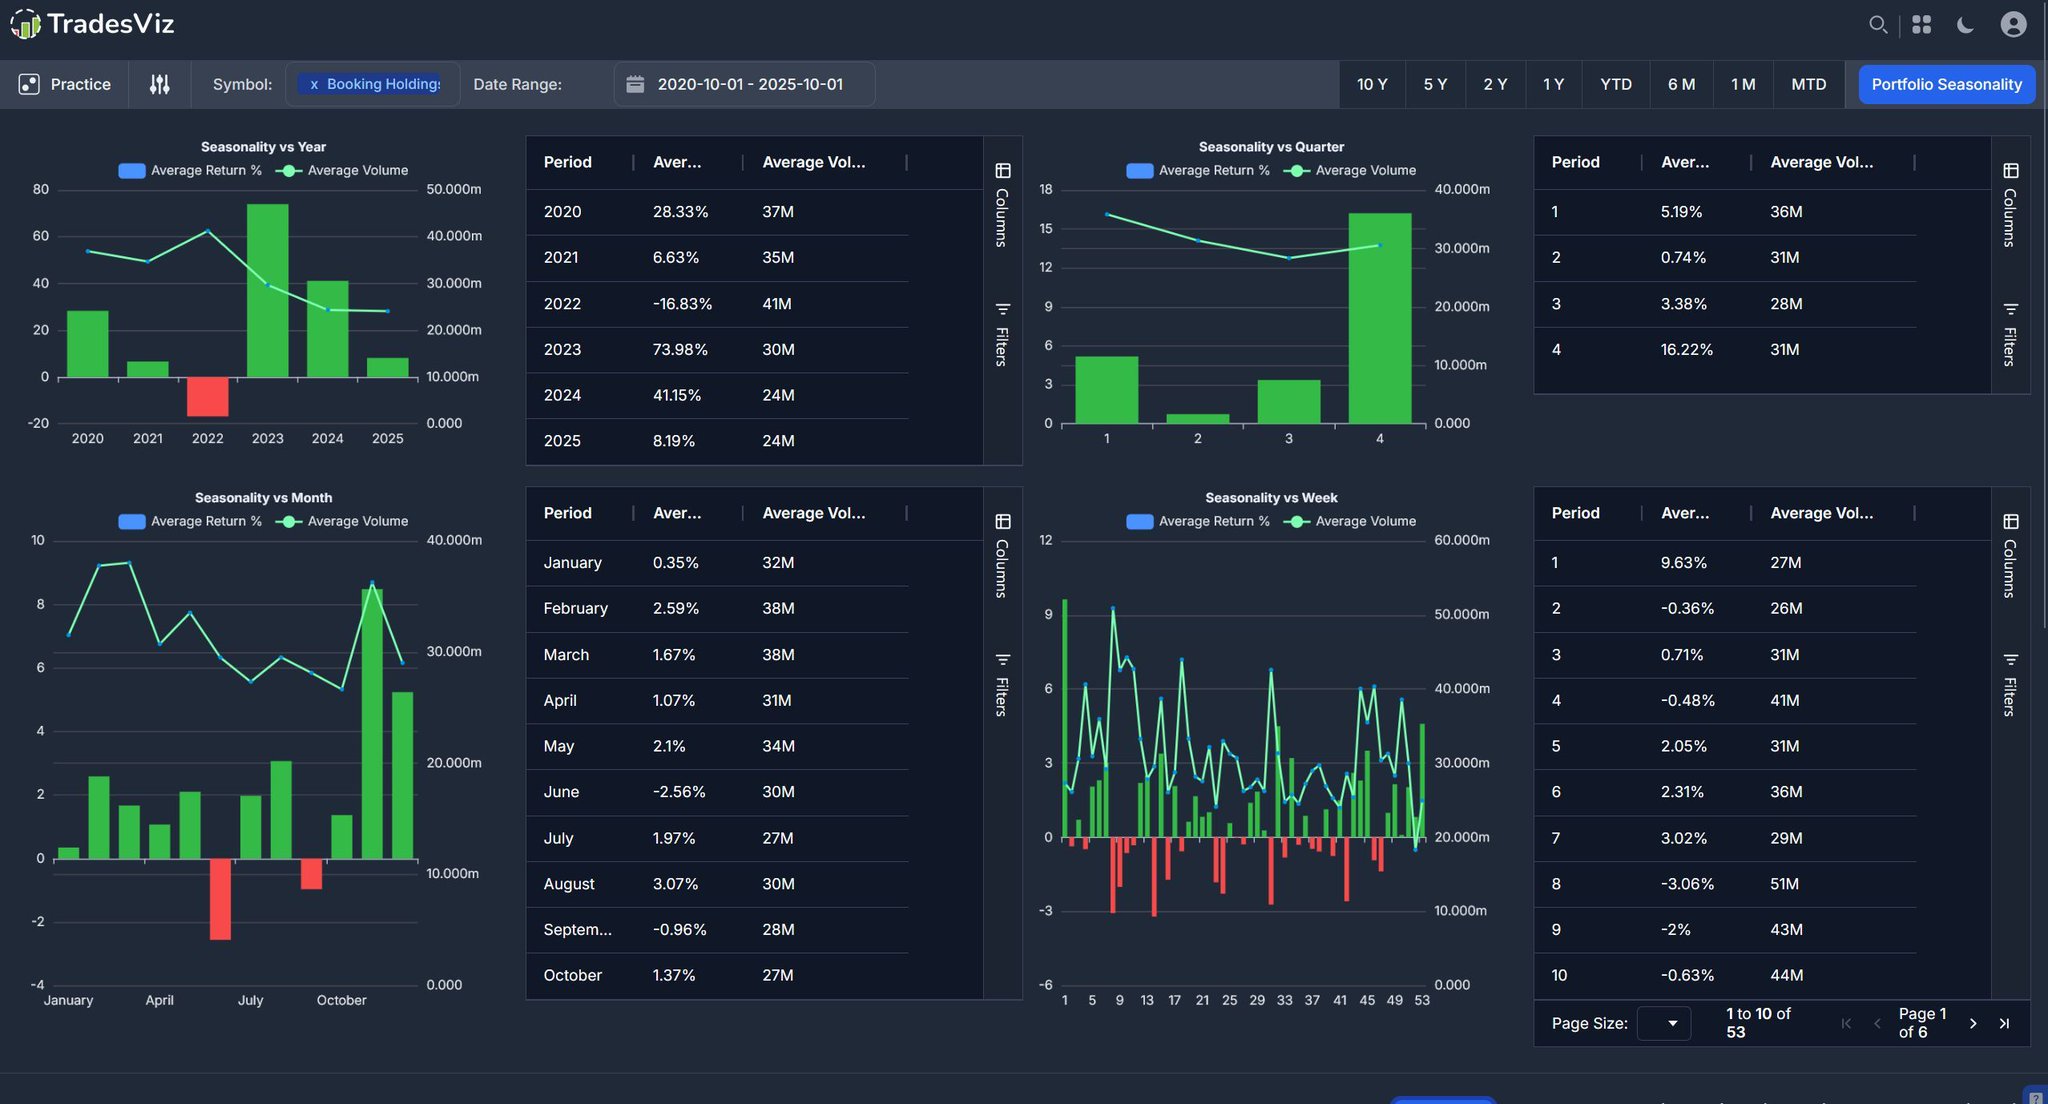Click the search magnifier icon

pos(1878,24)
